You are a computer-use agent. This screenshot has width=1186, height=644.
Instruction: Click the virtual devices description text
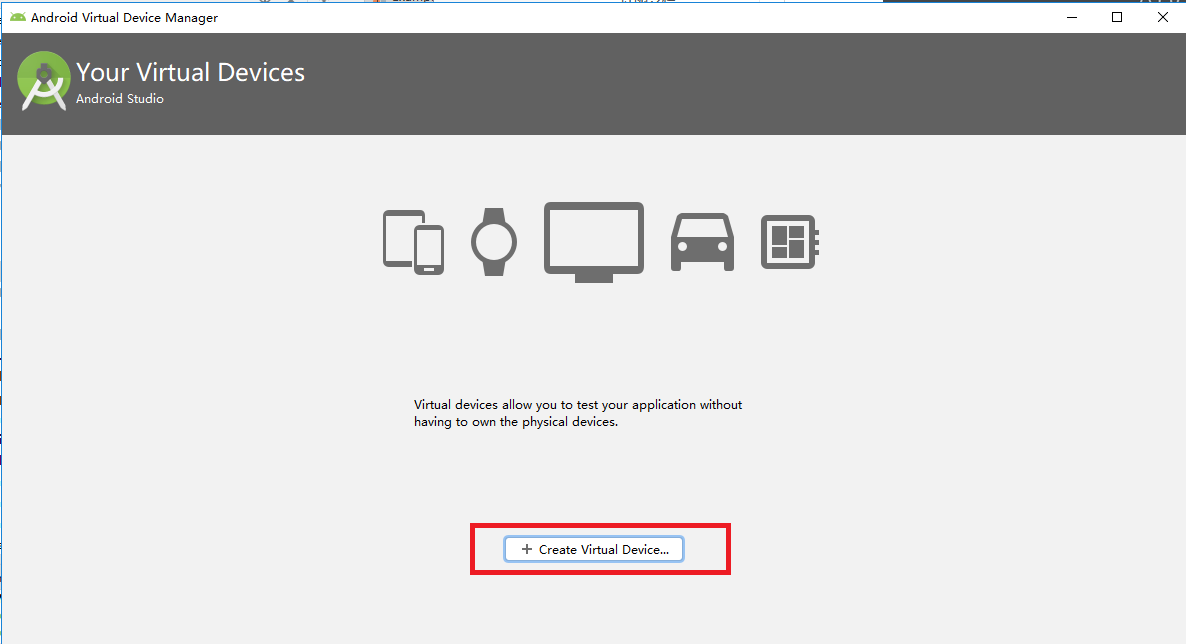(578, 413)
